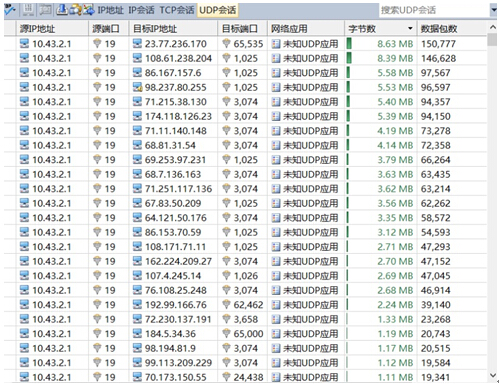Switch to the IP地址 tab

[x=110, y=10]
